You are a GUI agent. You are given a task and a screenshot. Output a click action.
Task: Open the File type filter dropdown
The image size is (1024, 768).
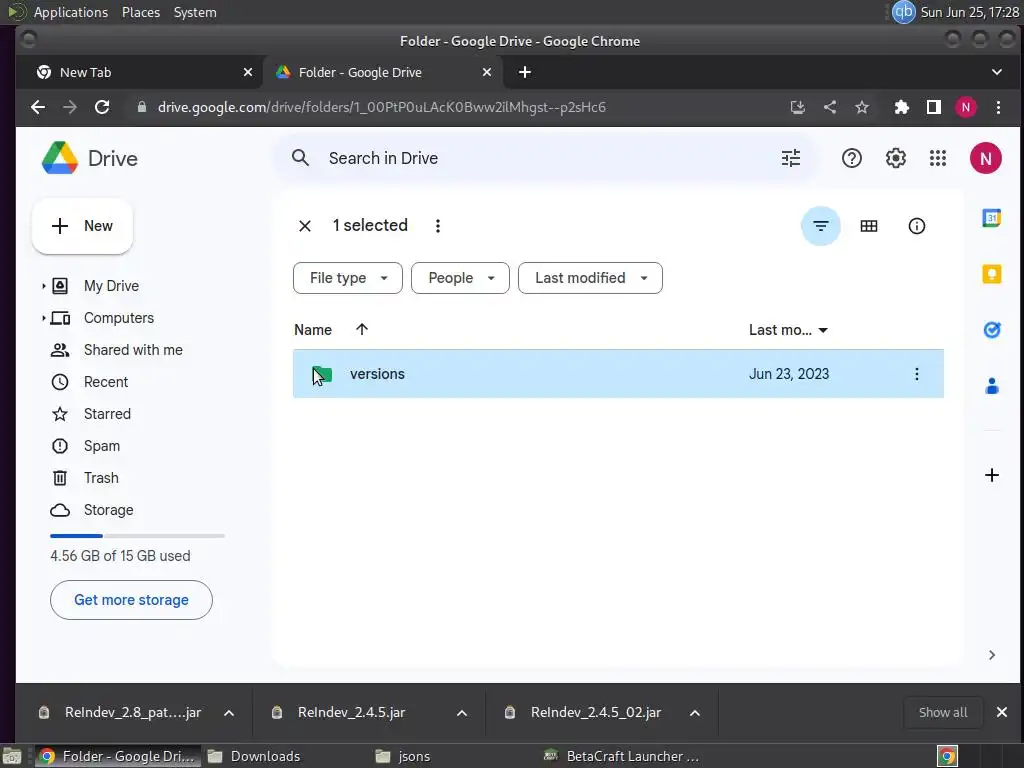click(347, 278)
